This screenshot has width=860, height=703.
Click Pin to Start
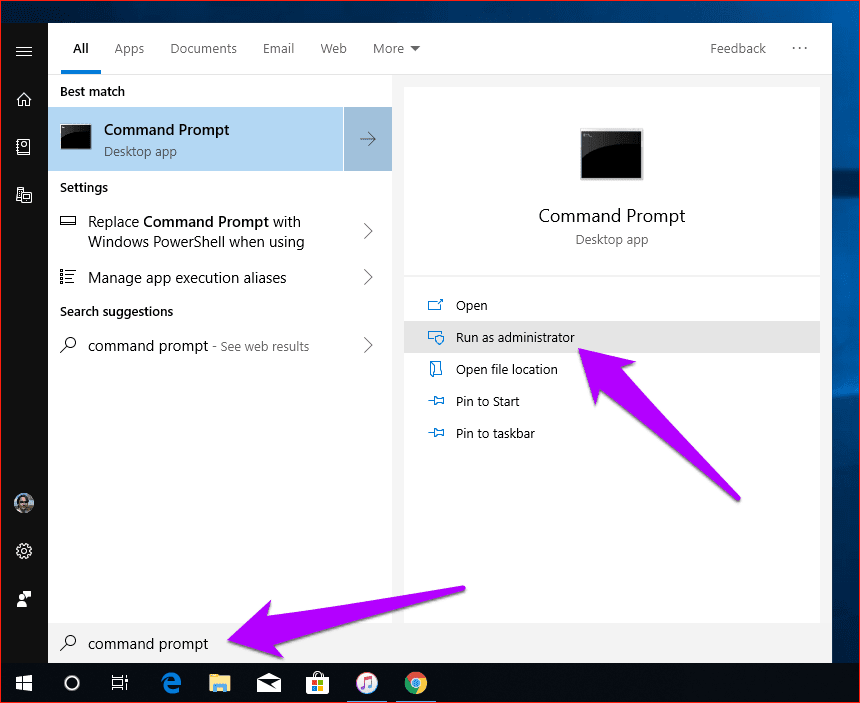click(x=612, y=401)
